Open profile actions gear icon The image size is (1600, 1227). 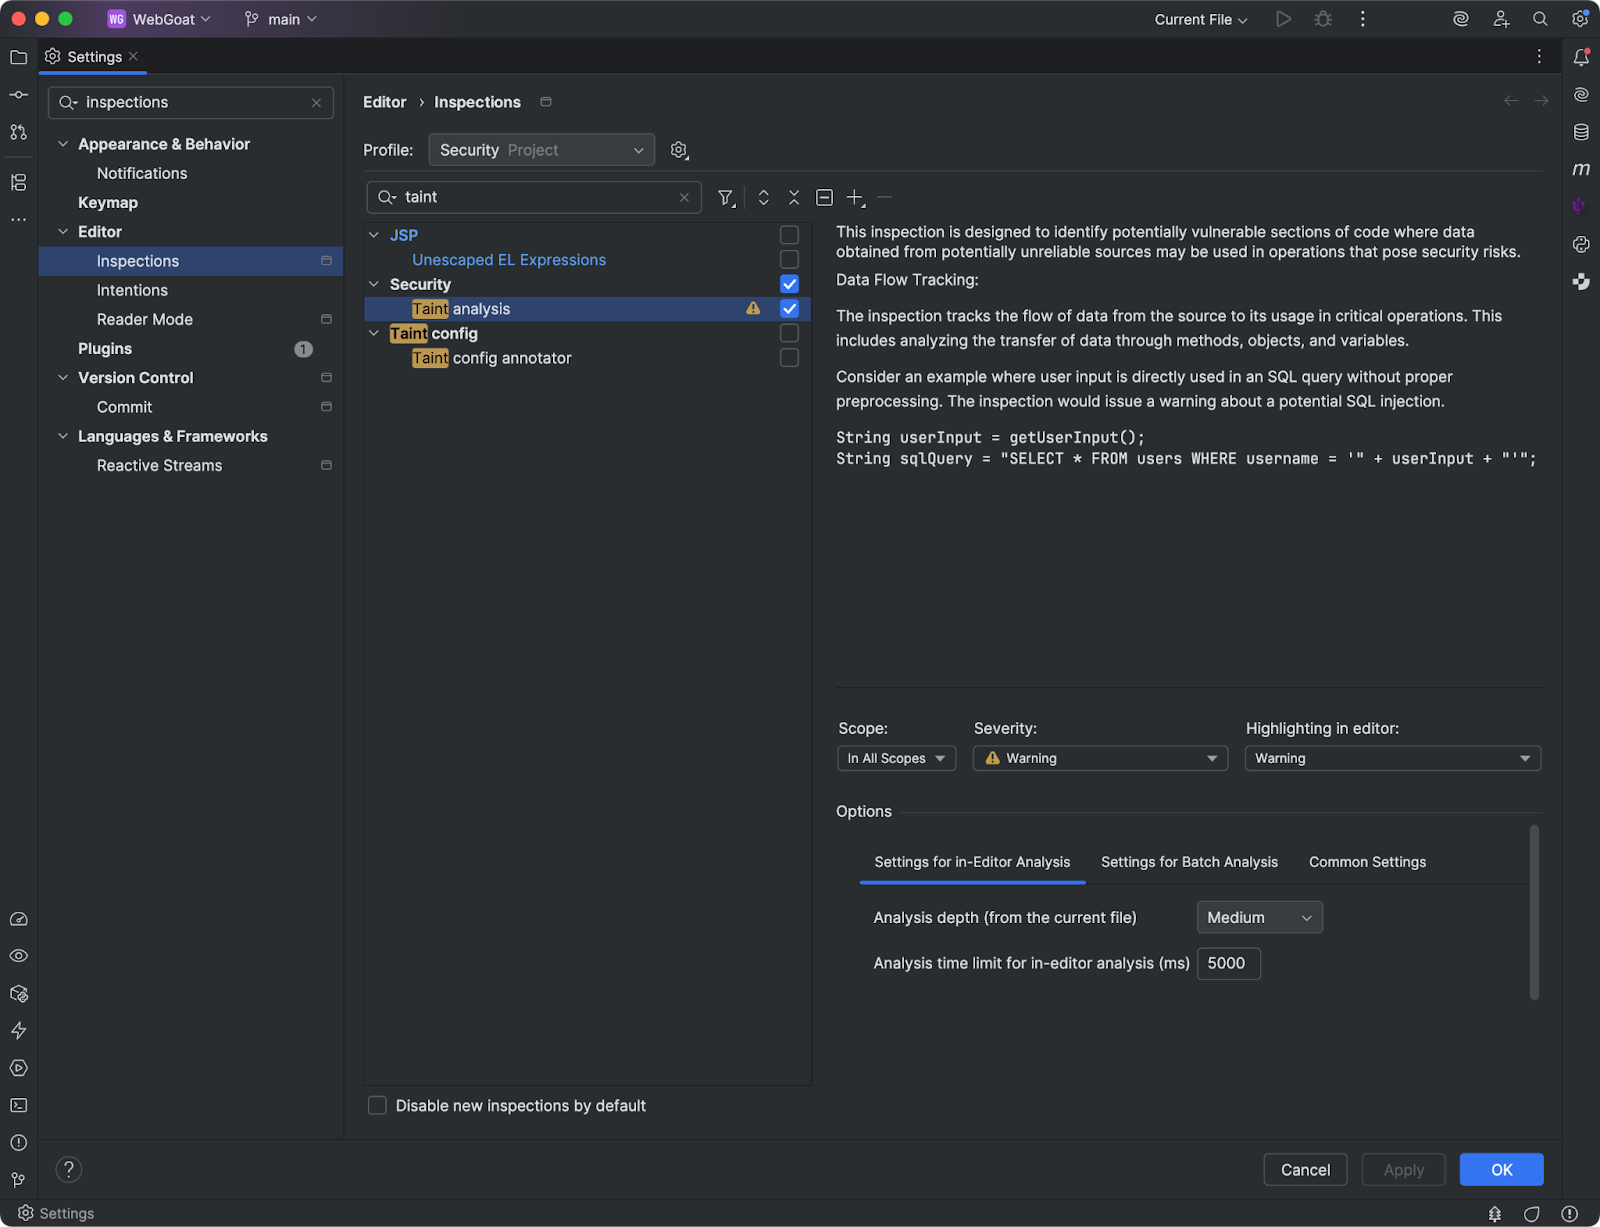click(679, 150)
